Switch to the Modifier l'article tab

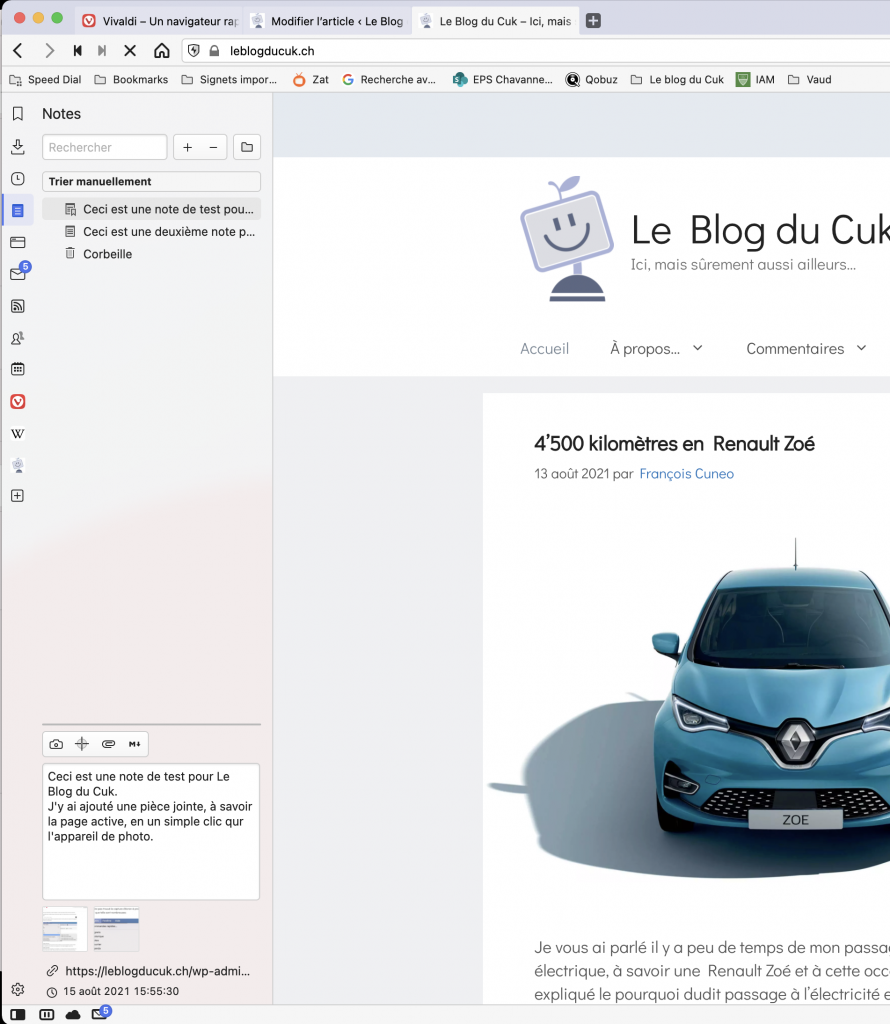[x=328, y=21]
